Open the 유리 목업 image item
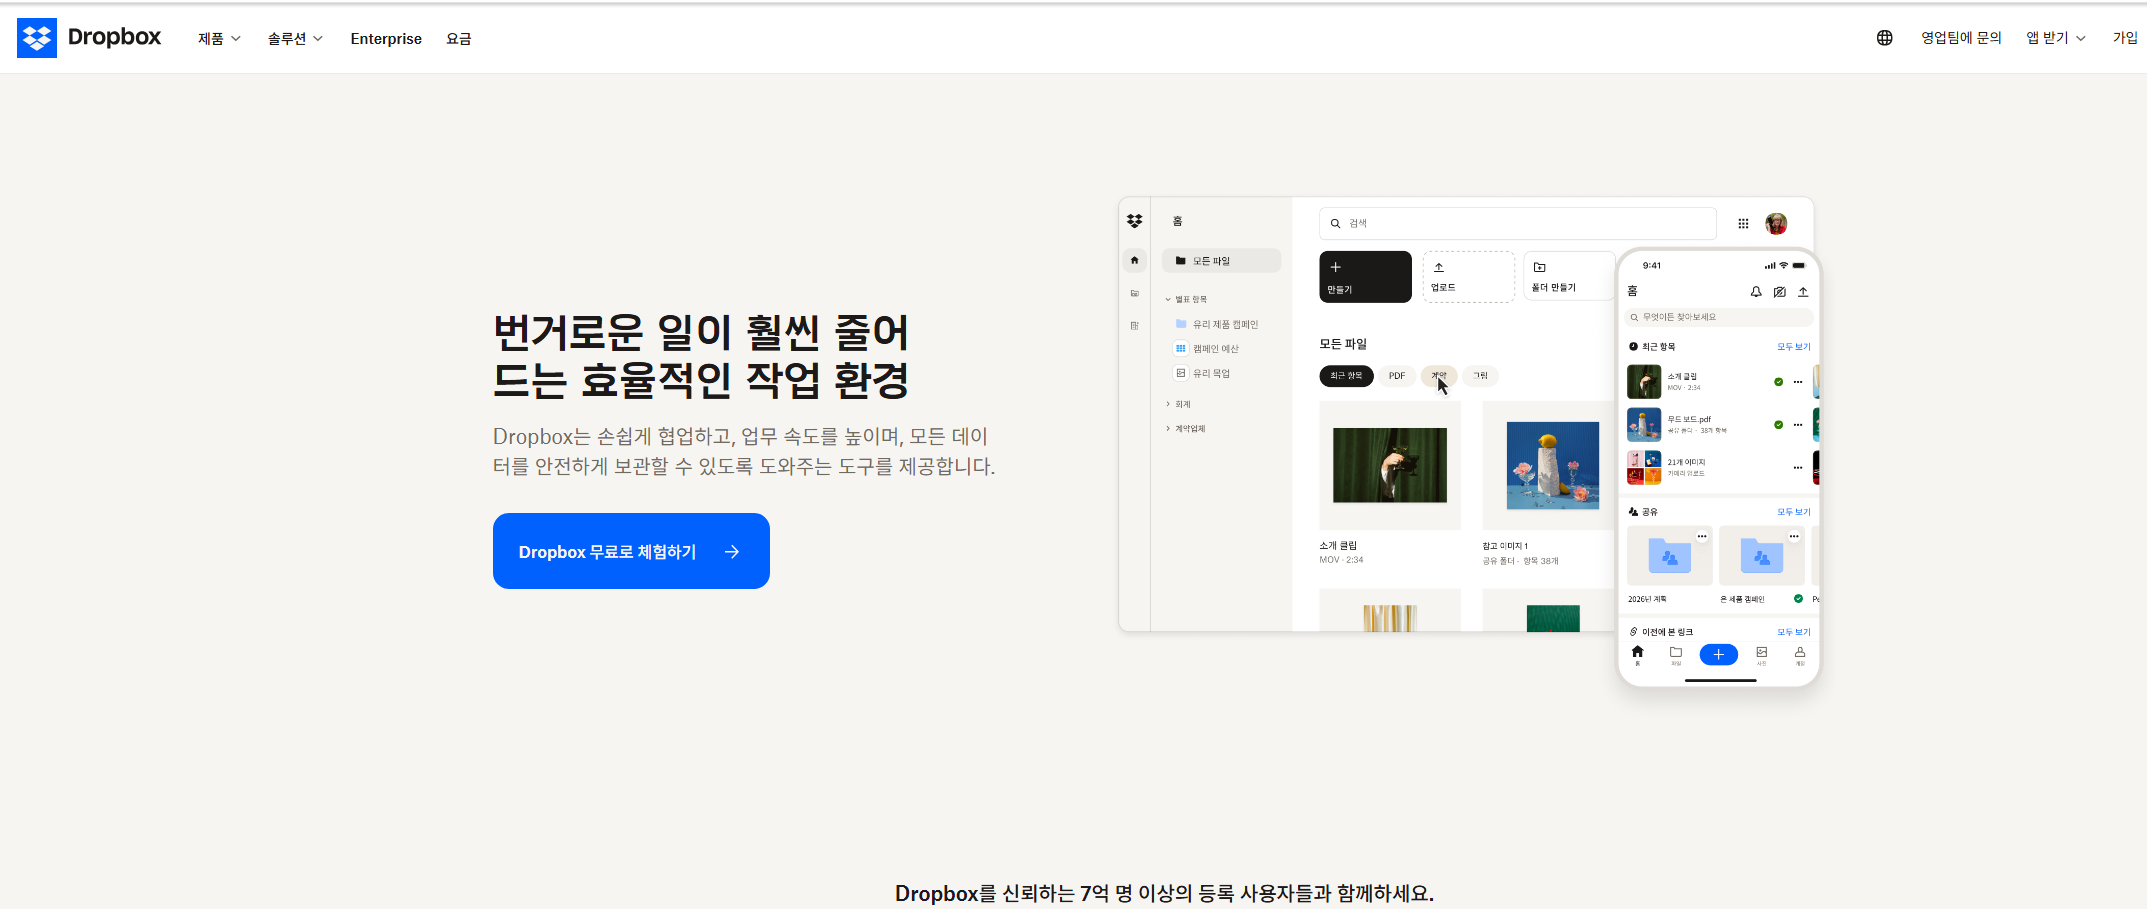This screenshot has height=909, width=2147. (1203, 373)
